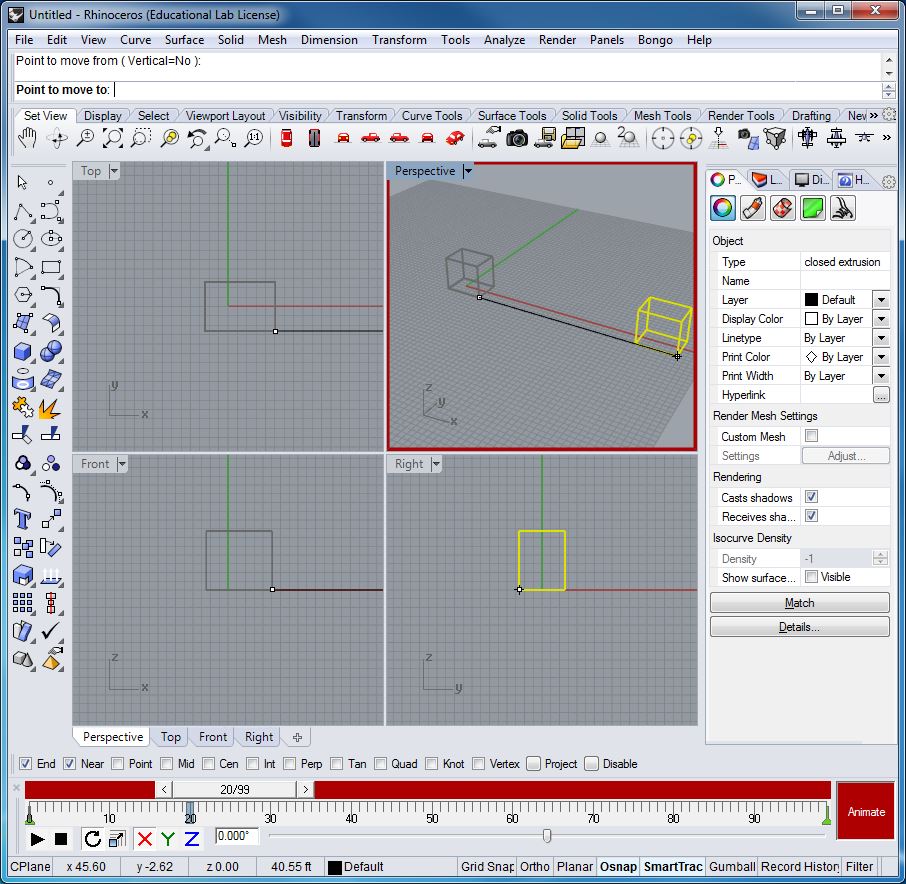Click the Explode tool icon
Viewport: 906px width, 884px height.
pyautogui.click(x=51, y=408)
